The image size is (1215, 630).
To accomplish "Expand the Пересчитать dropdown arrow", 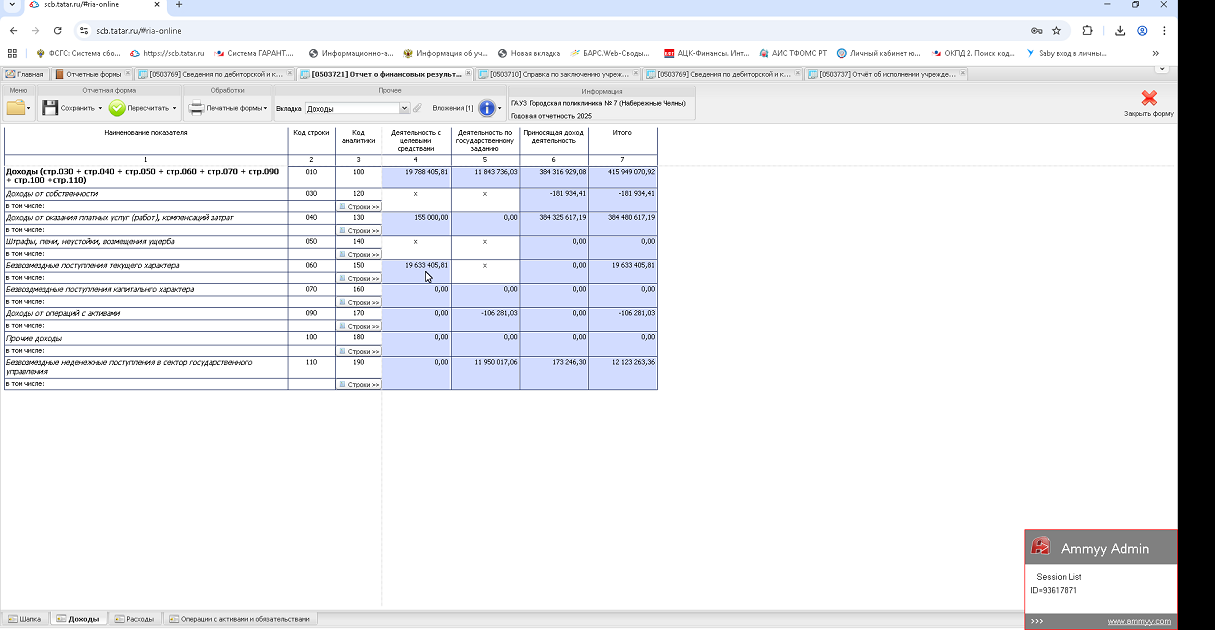I will [174, 108].
